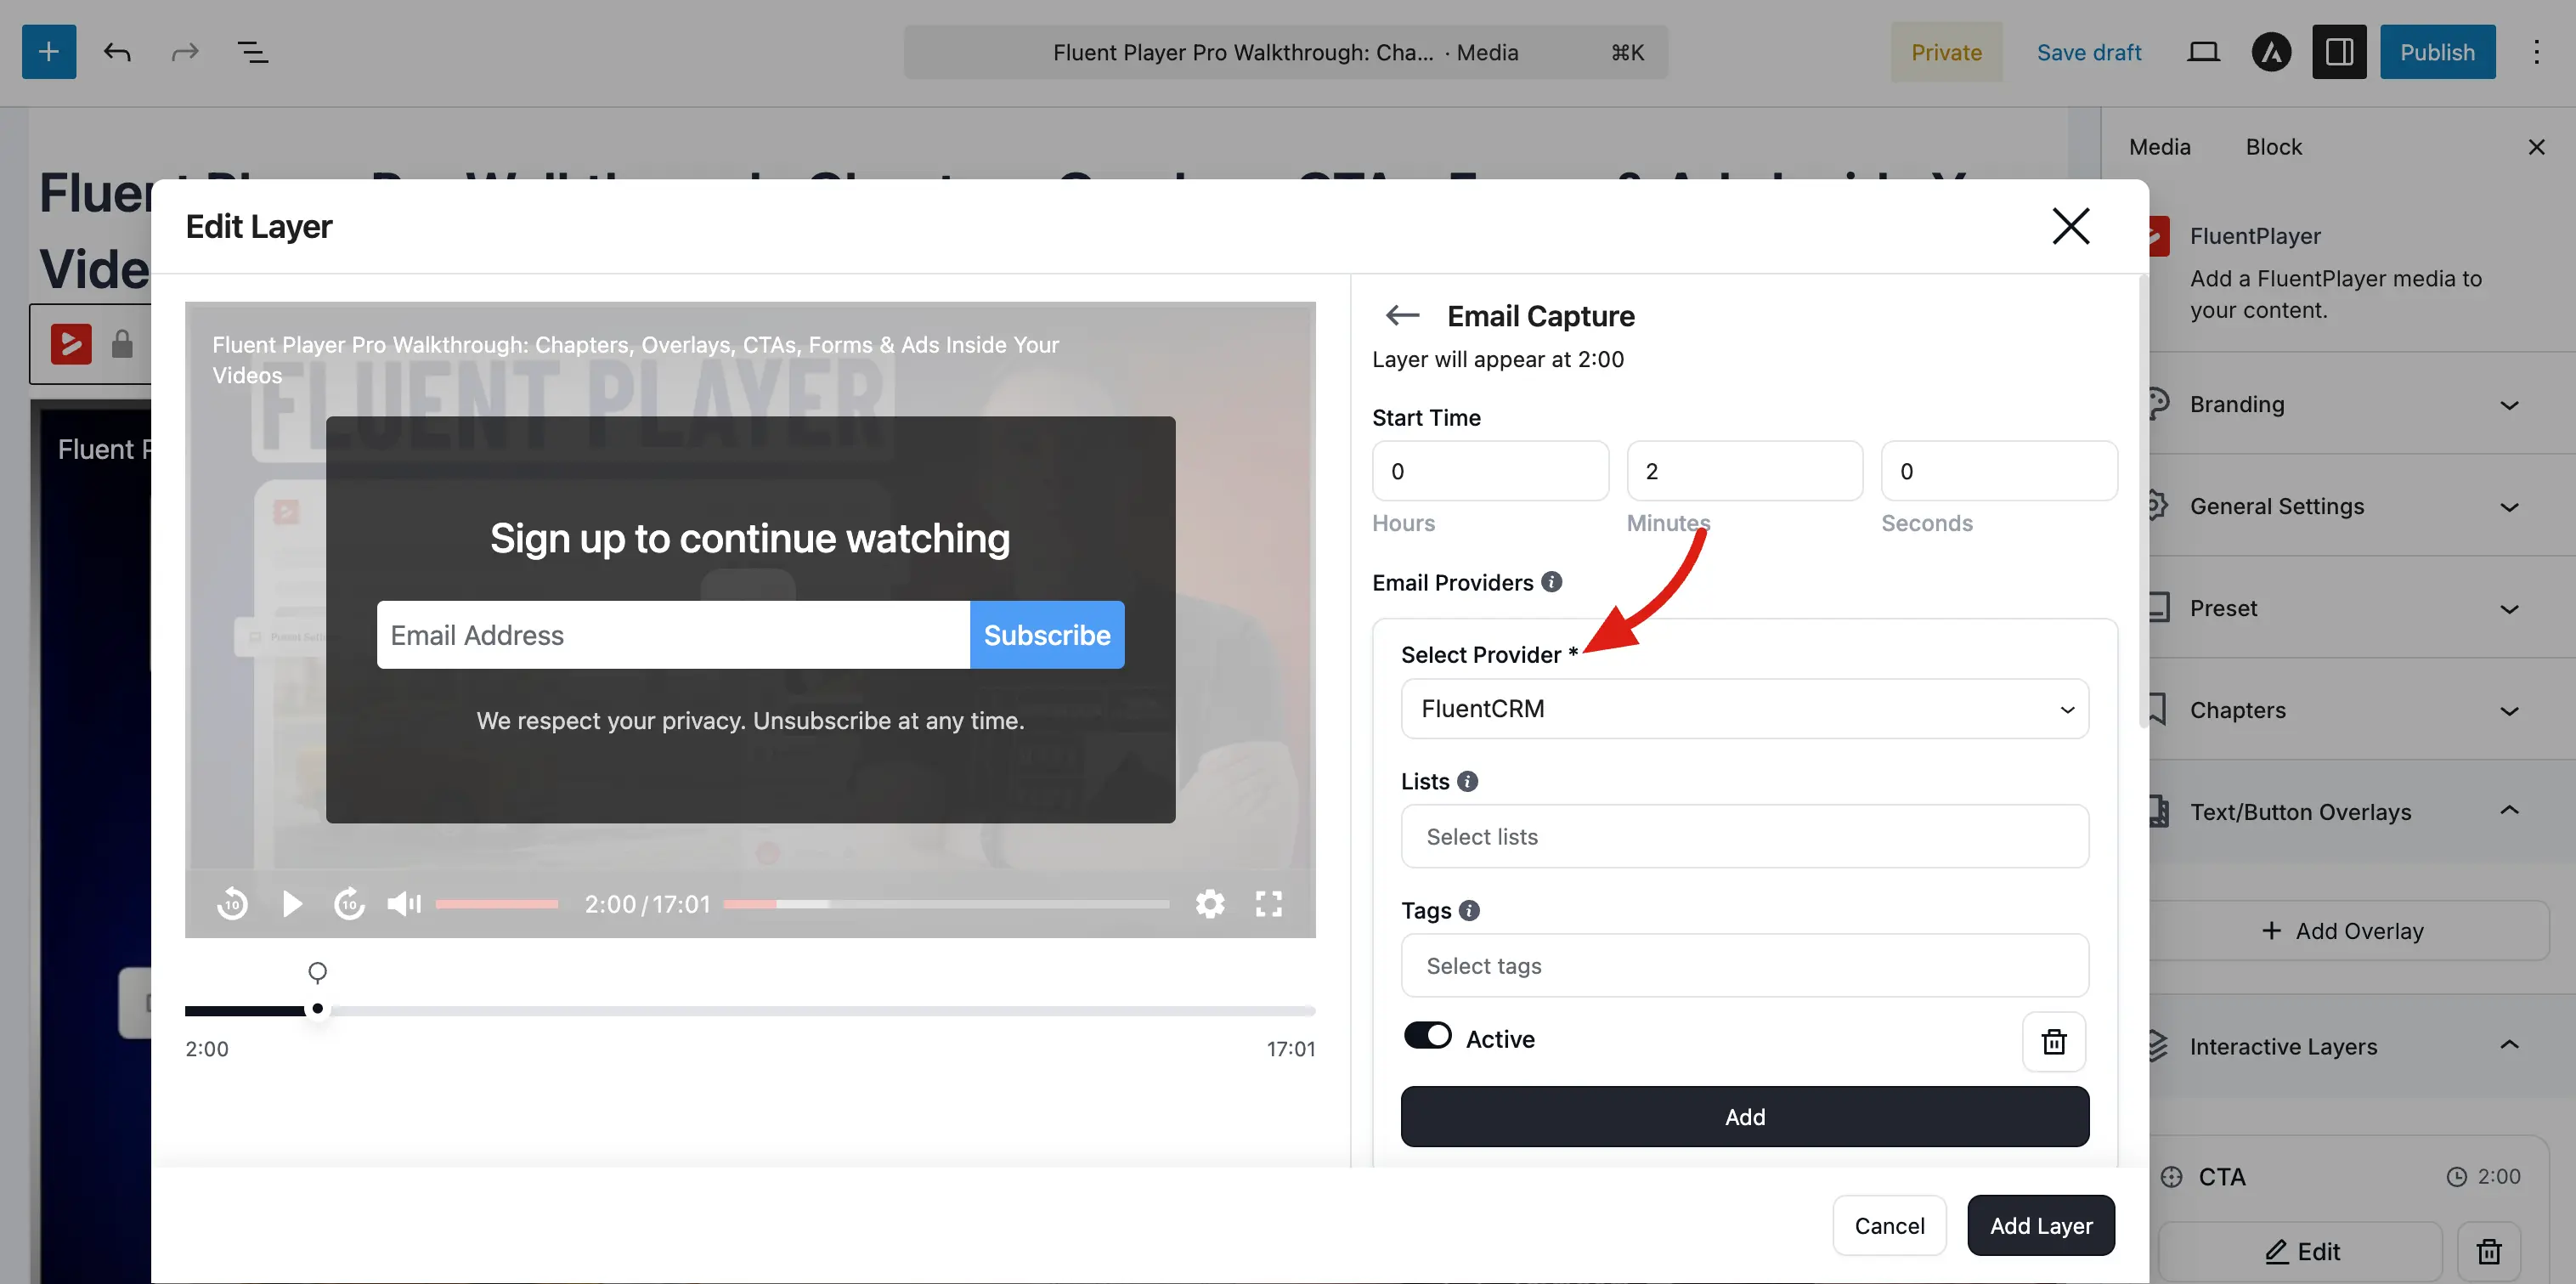Toggle the settings sidebar panel icon

pos(2339,52)
